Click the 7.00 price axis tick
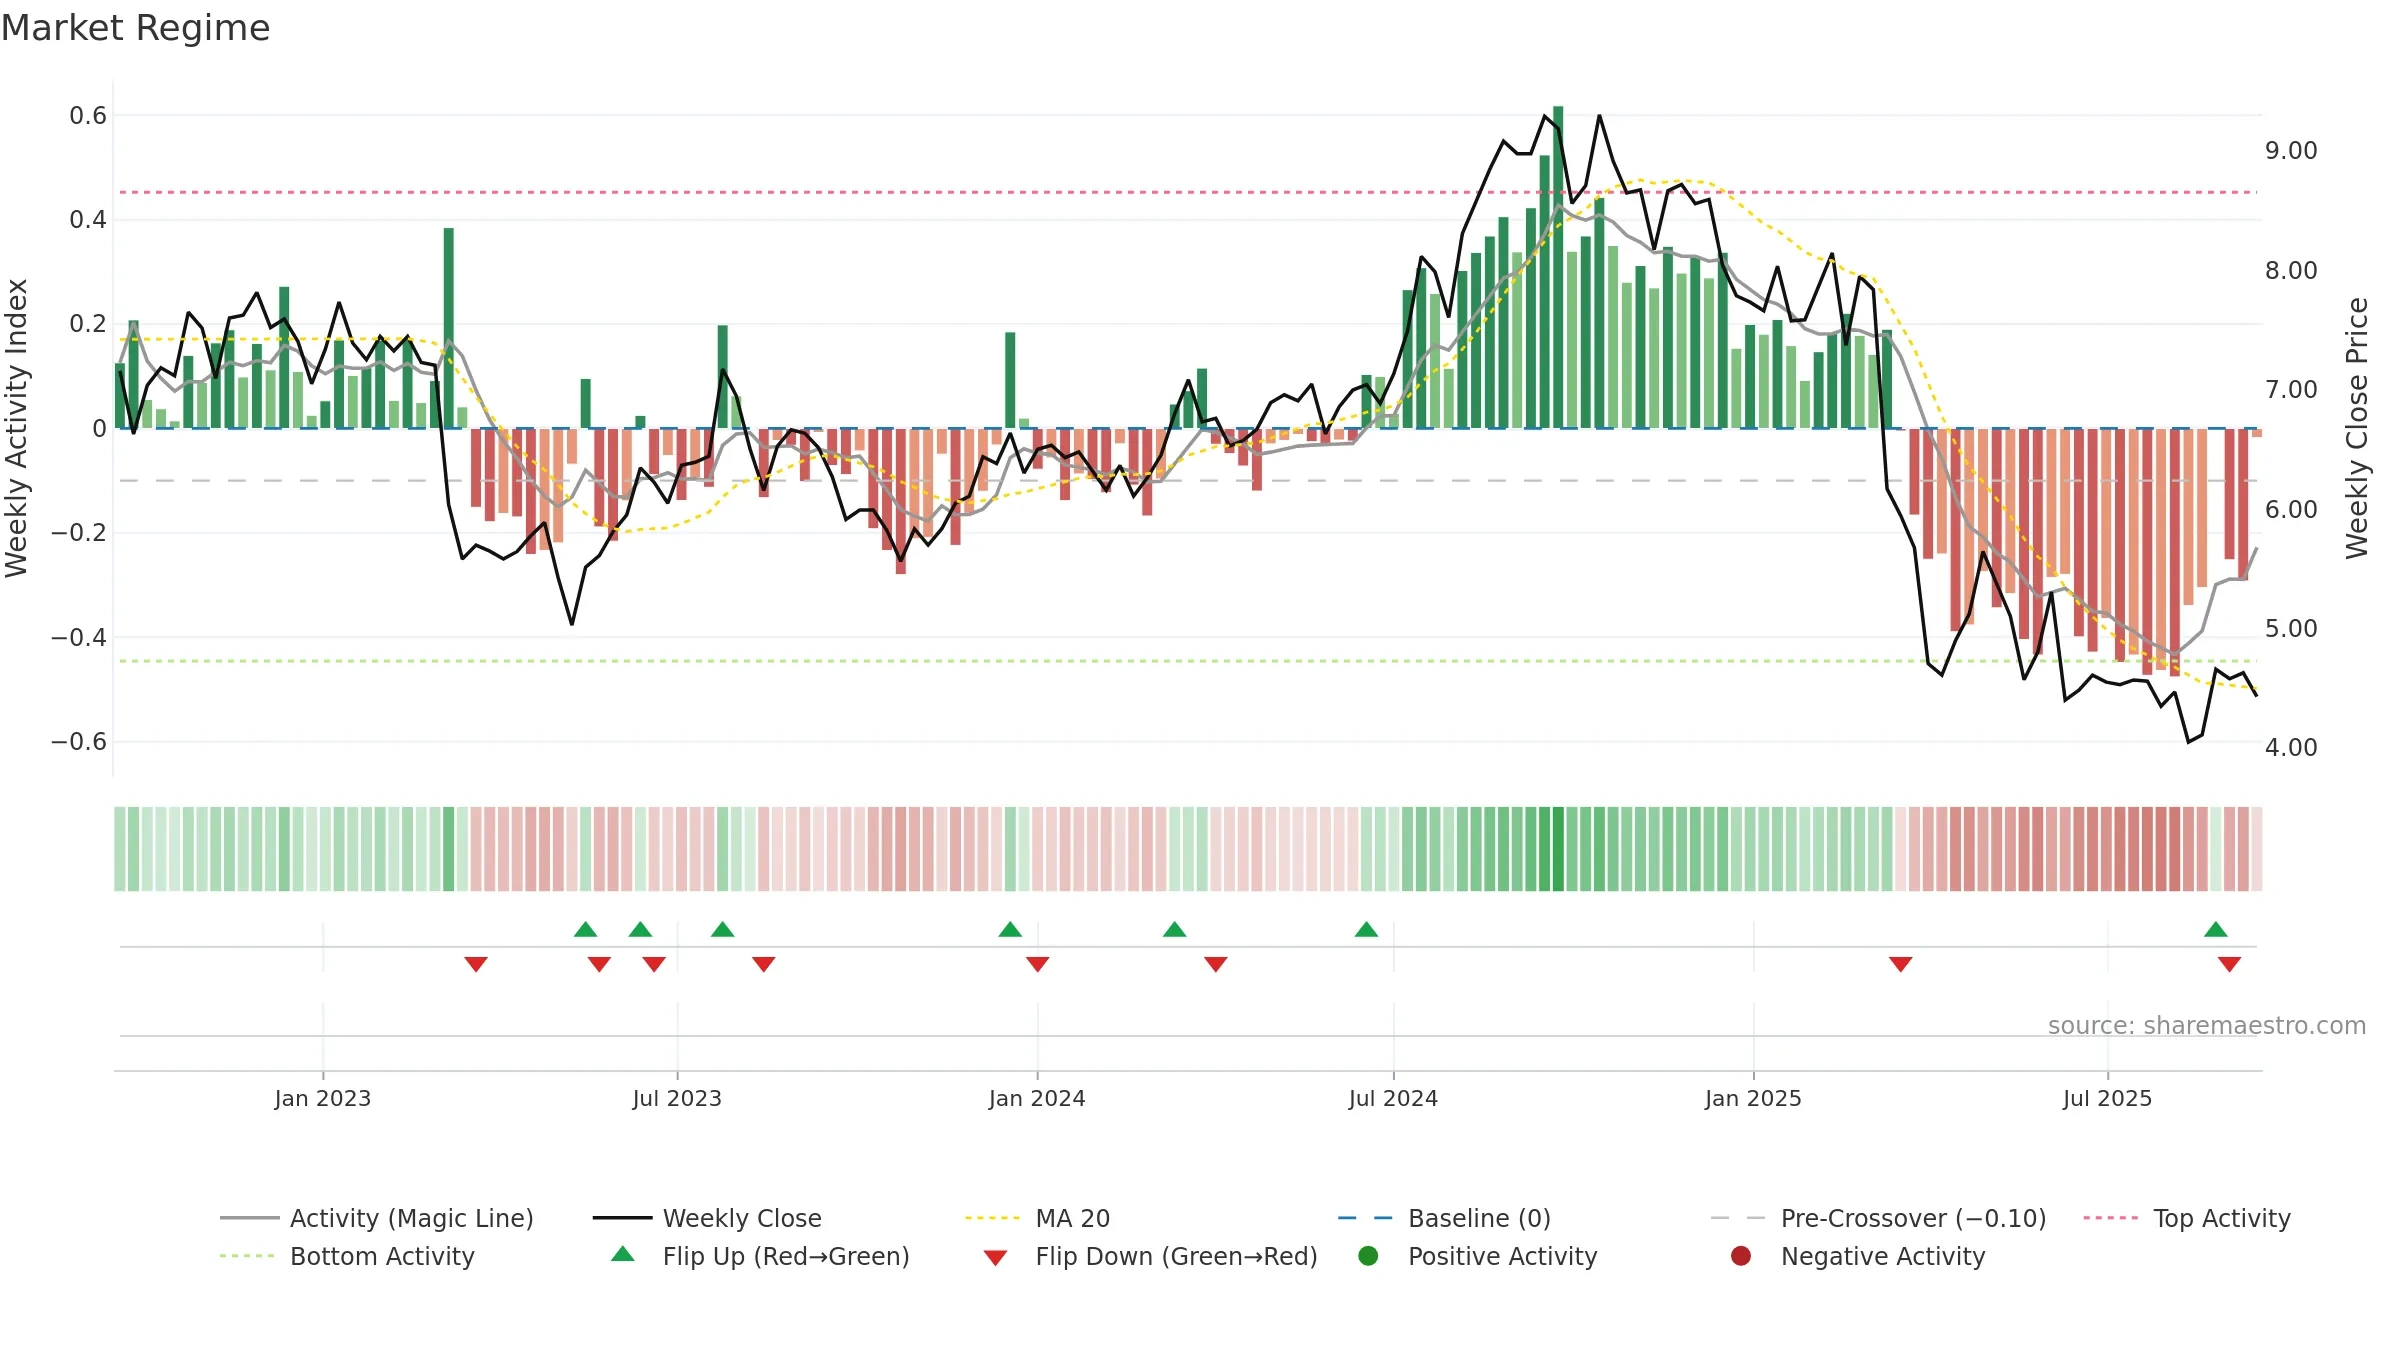Image resolution: width=2400 pixels, height=1350 pixels. click(2291, 390)
